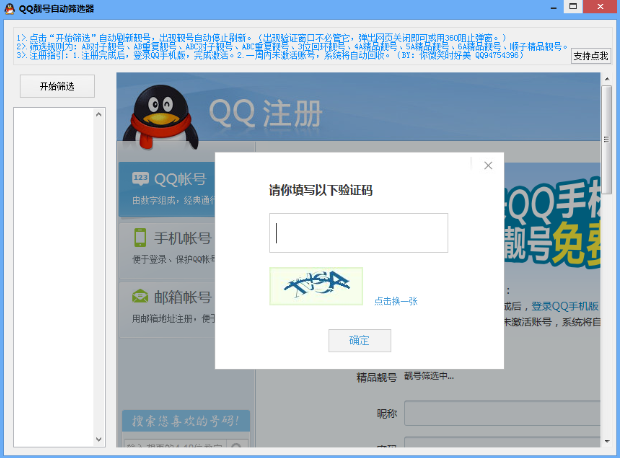Click the green envelope mail icon
Image resolution: width=620 pixels, height=458 pixels.
tap(140, 296)
